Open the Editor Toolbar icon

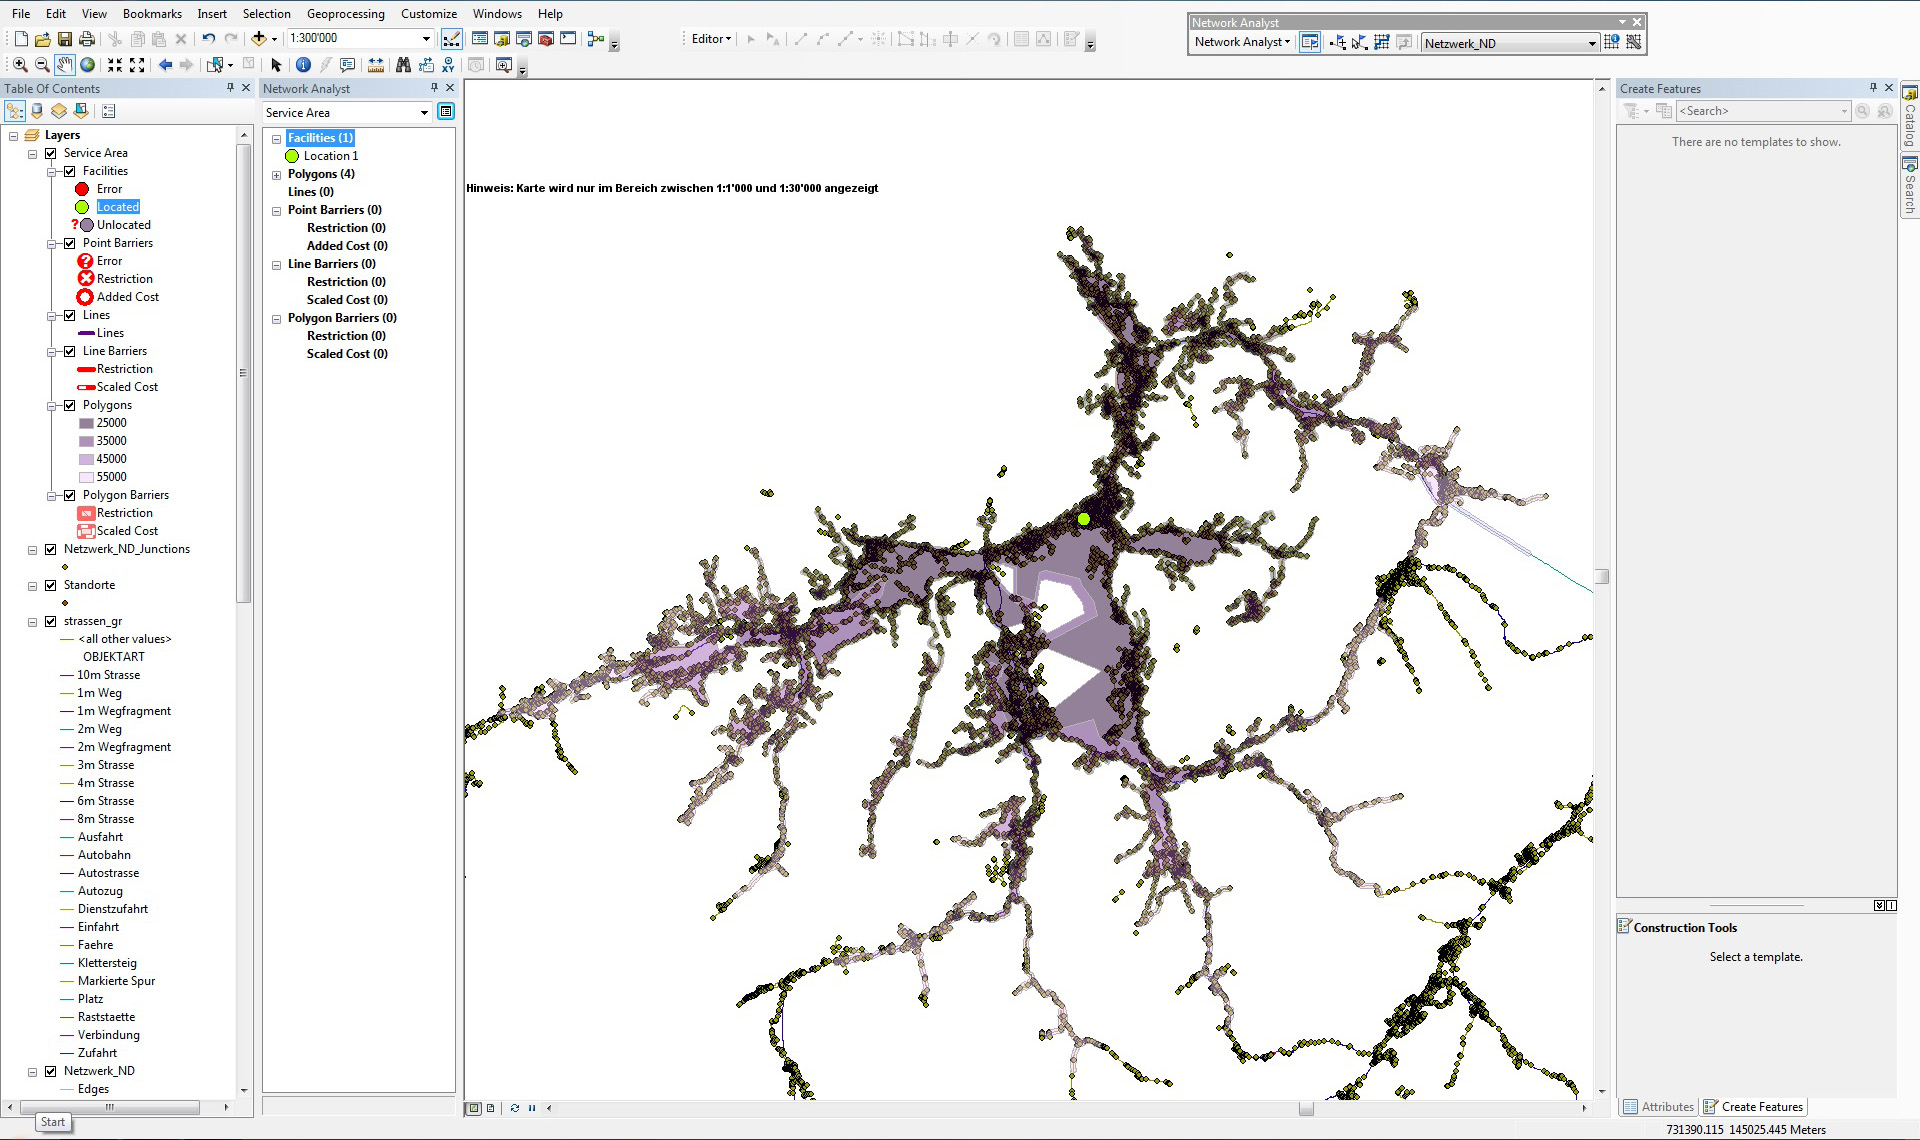click(452, 39)
